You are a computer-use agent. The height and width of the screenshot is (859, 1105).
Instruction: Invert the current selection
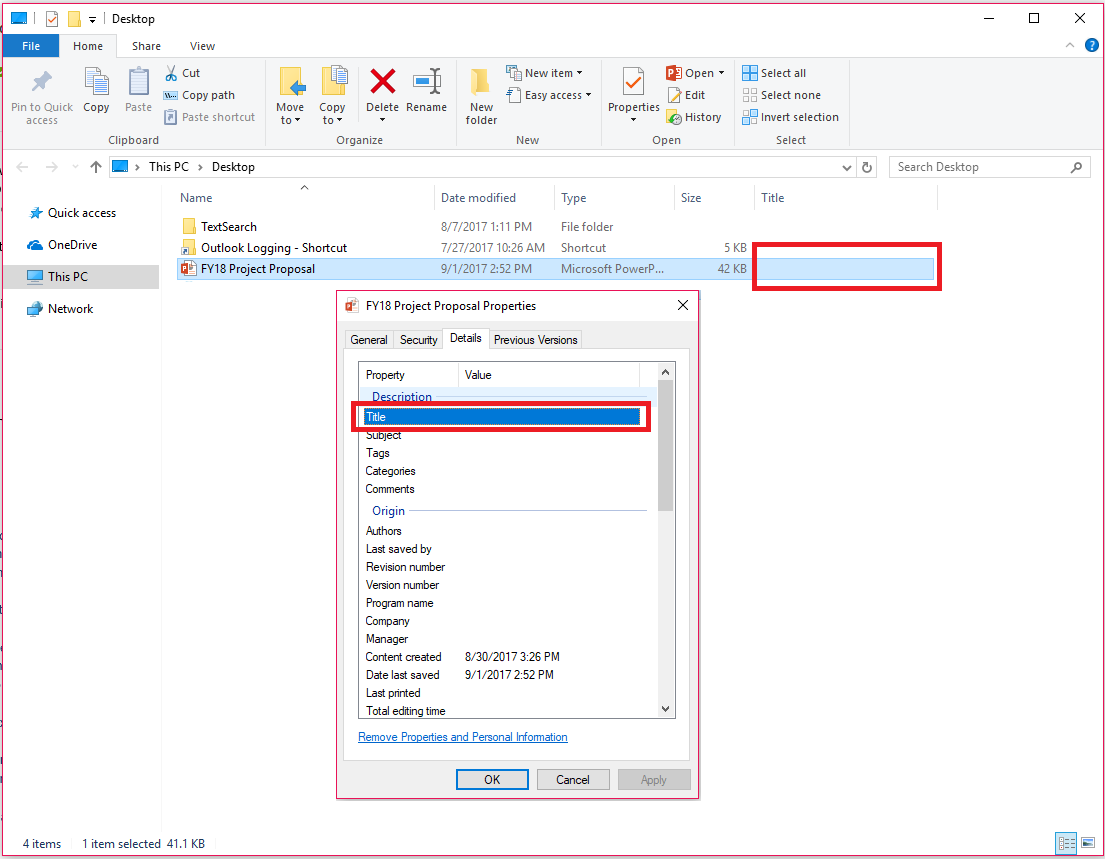(790, 117)
